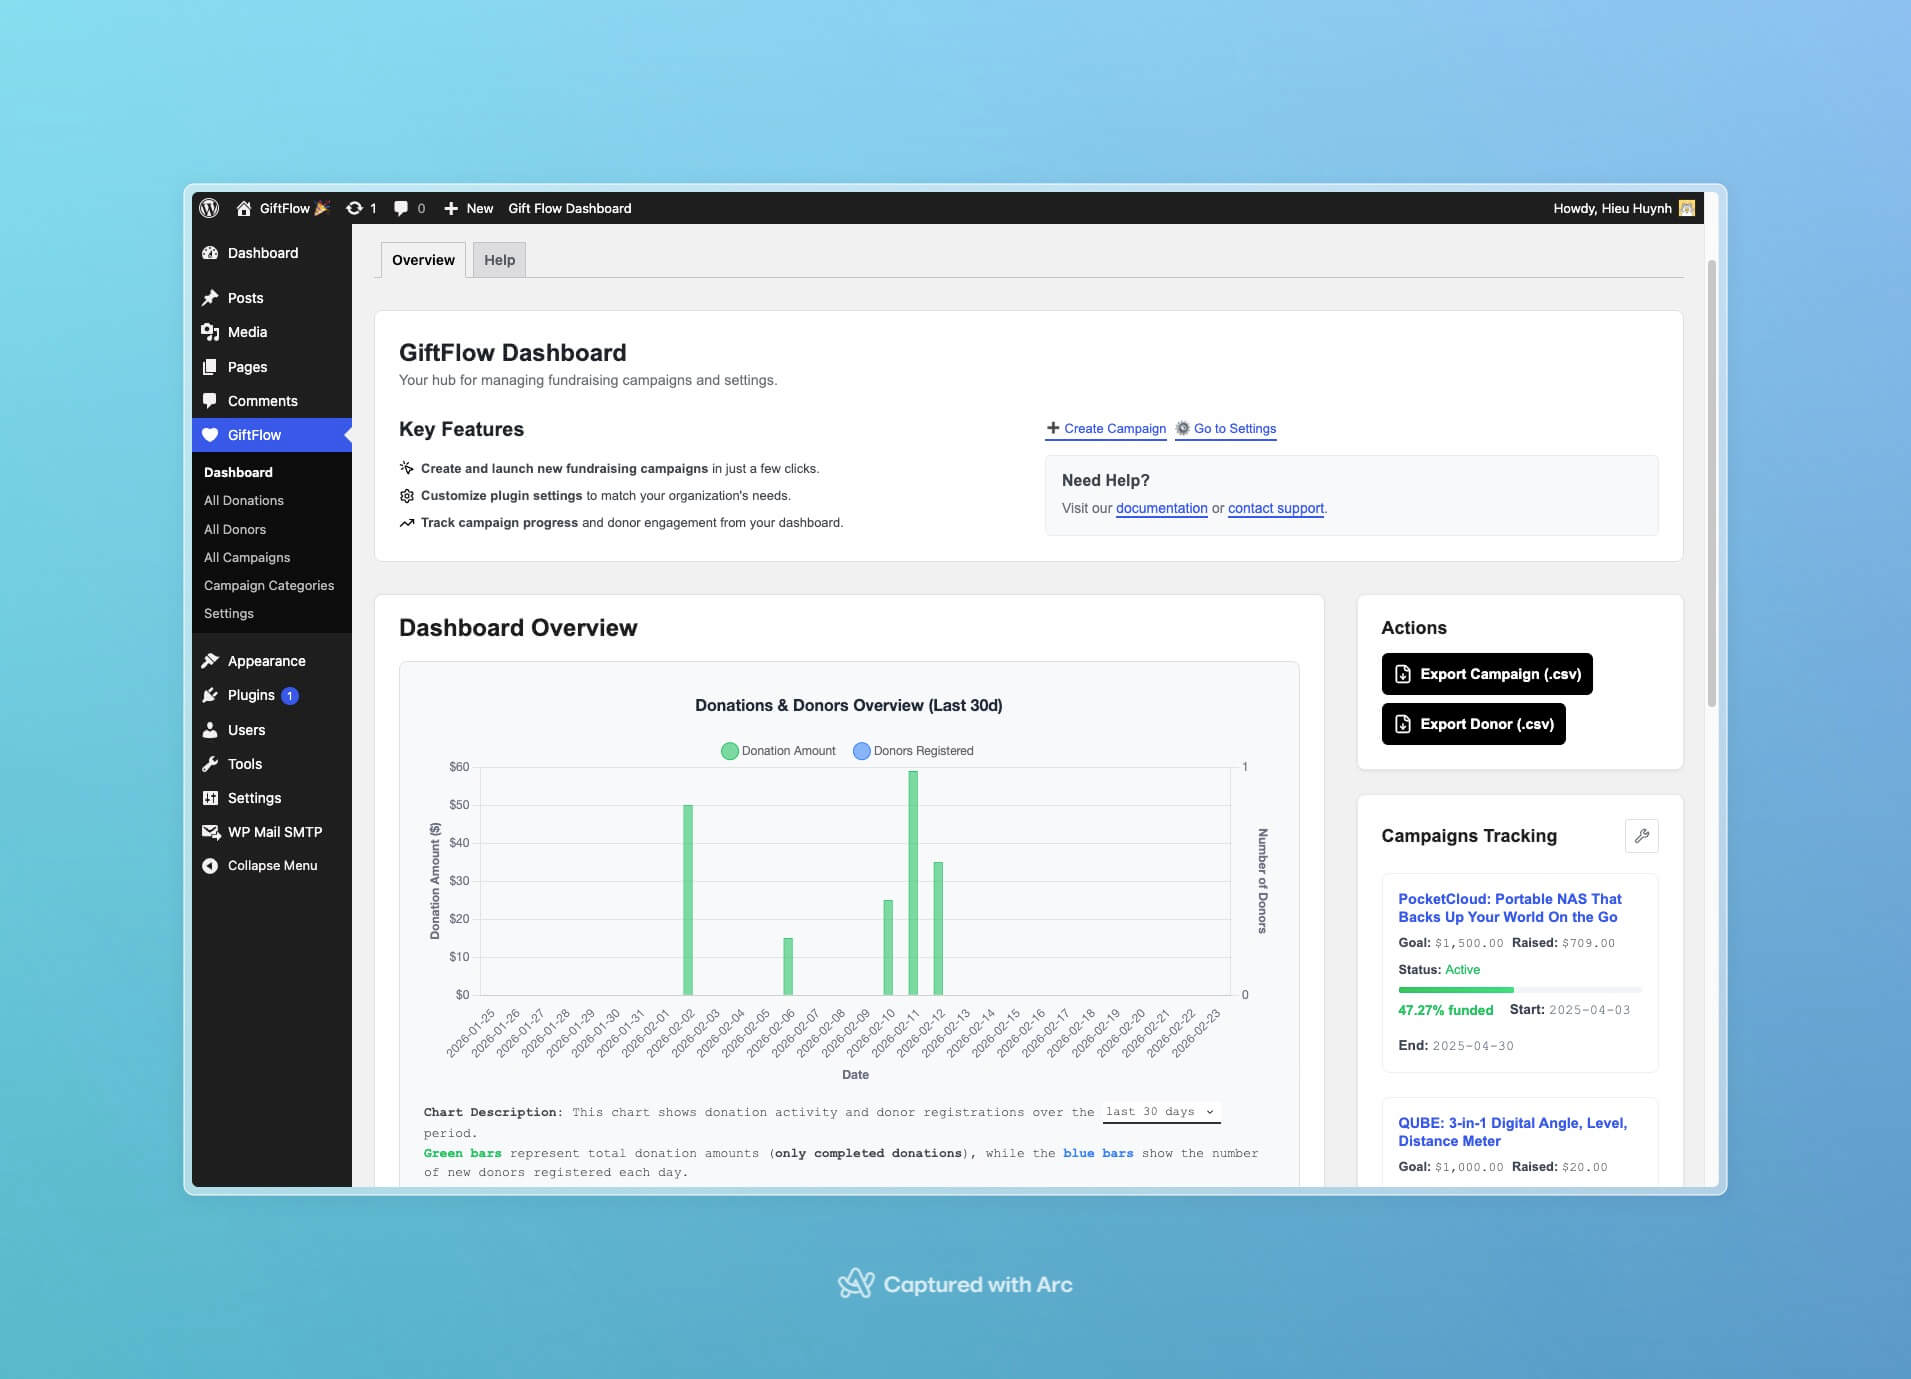Toggle Donors Registered legend swatch
1911x1379 pixels.
coord(861,751)
